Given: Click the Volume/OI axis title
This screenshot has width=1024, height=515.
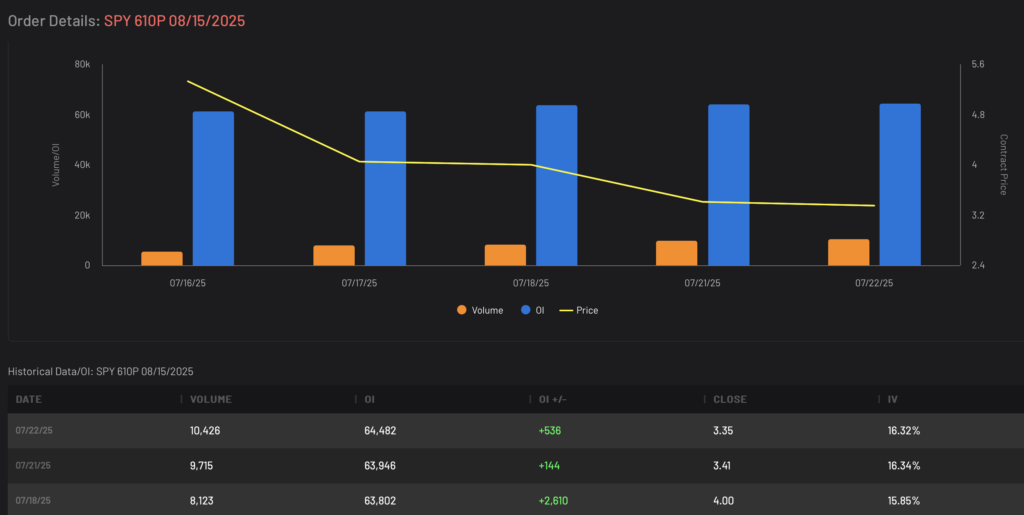Looking at the screenshot, I should click(56, 164).
